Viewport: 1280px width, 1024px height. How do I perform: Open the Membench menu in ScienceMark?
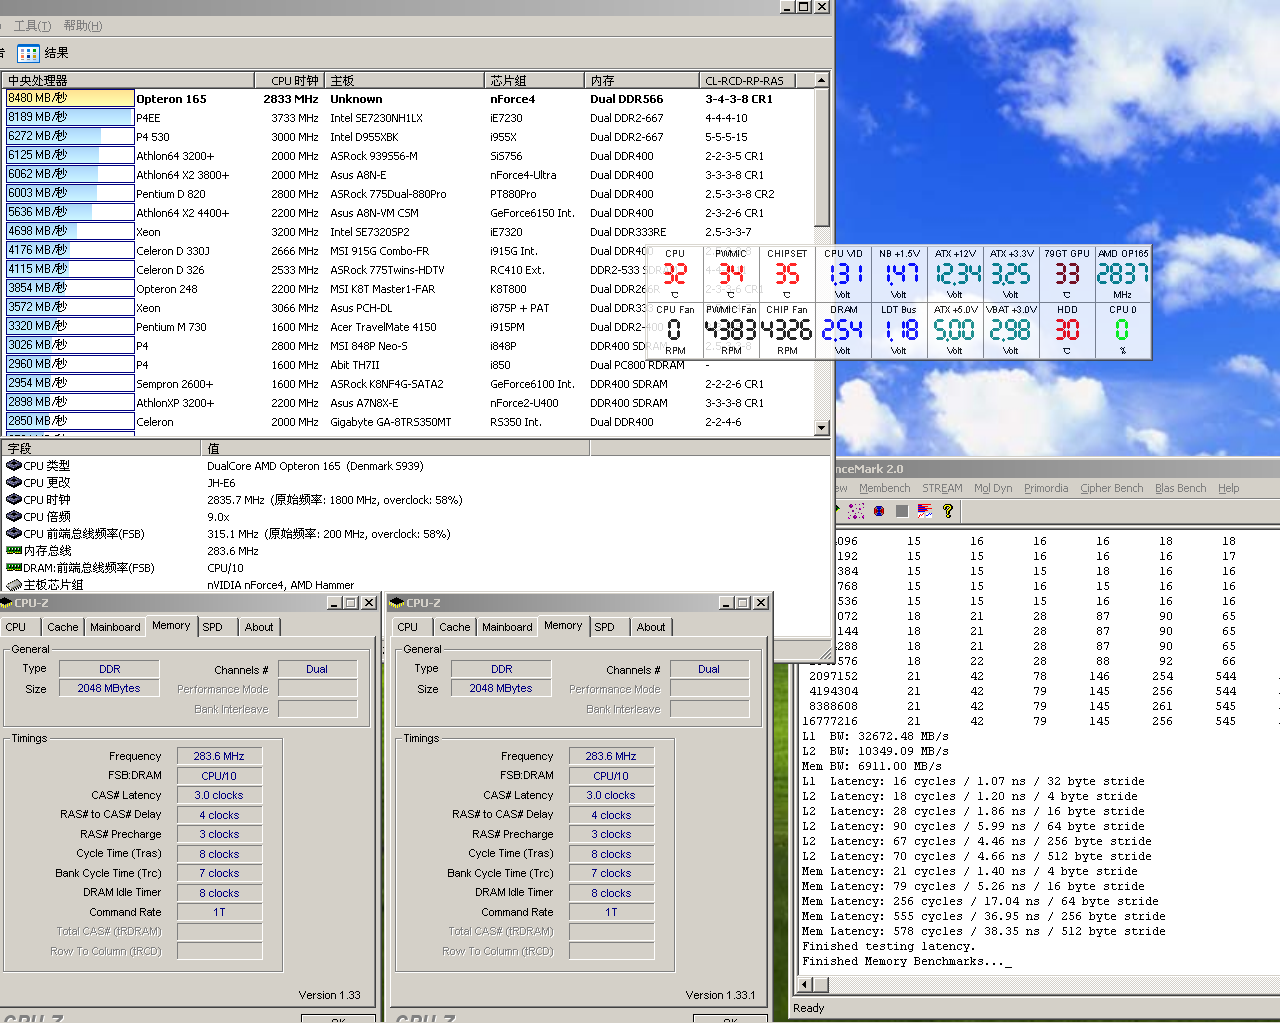[x=884, y=488]
